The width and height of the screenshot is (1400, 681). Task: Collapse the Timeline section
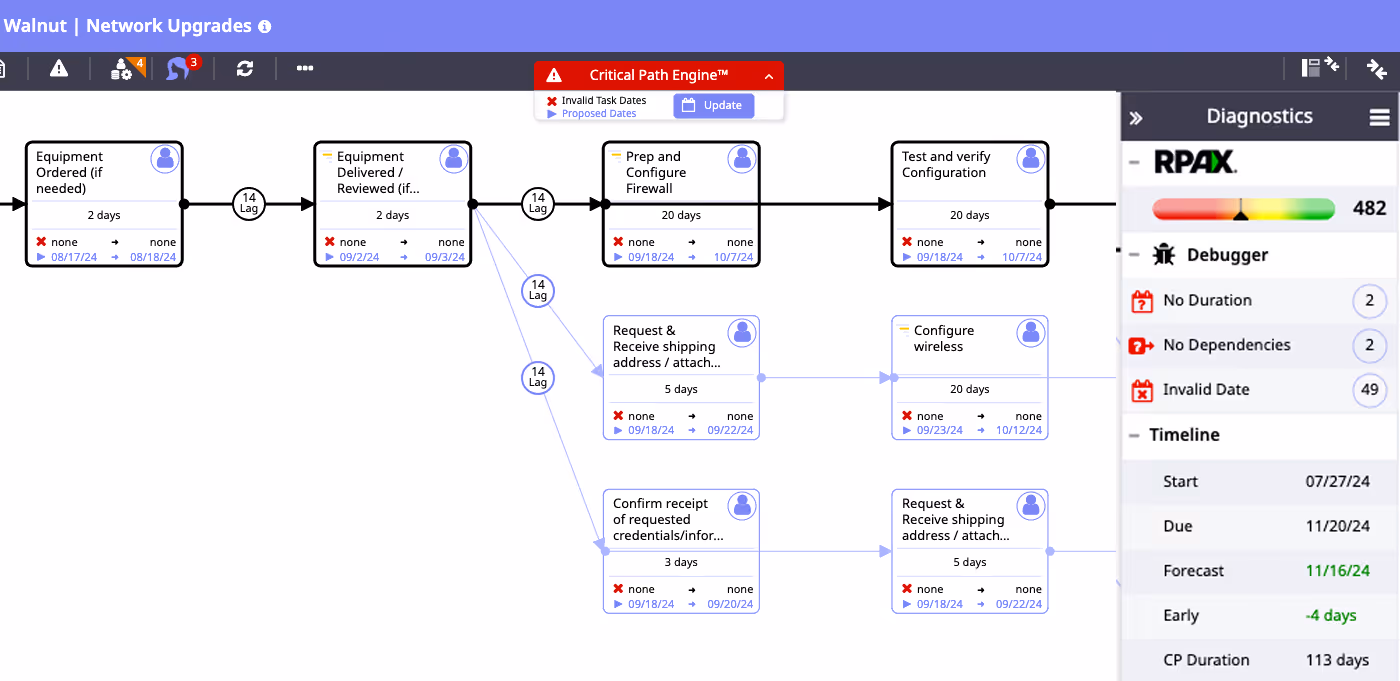coord(1134,435)
